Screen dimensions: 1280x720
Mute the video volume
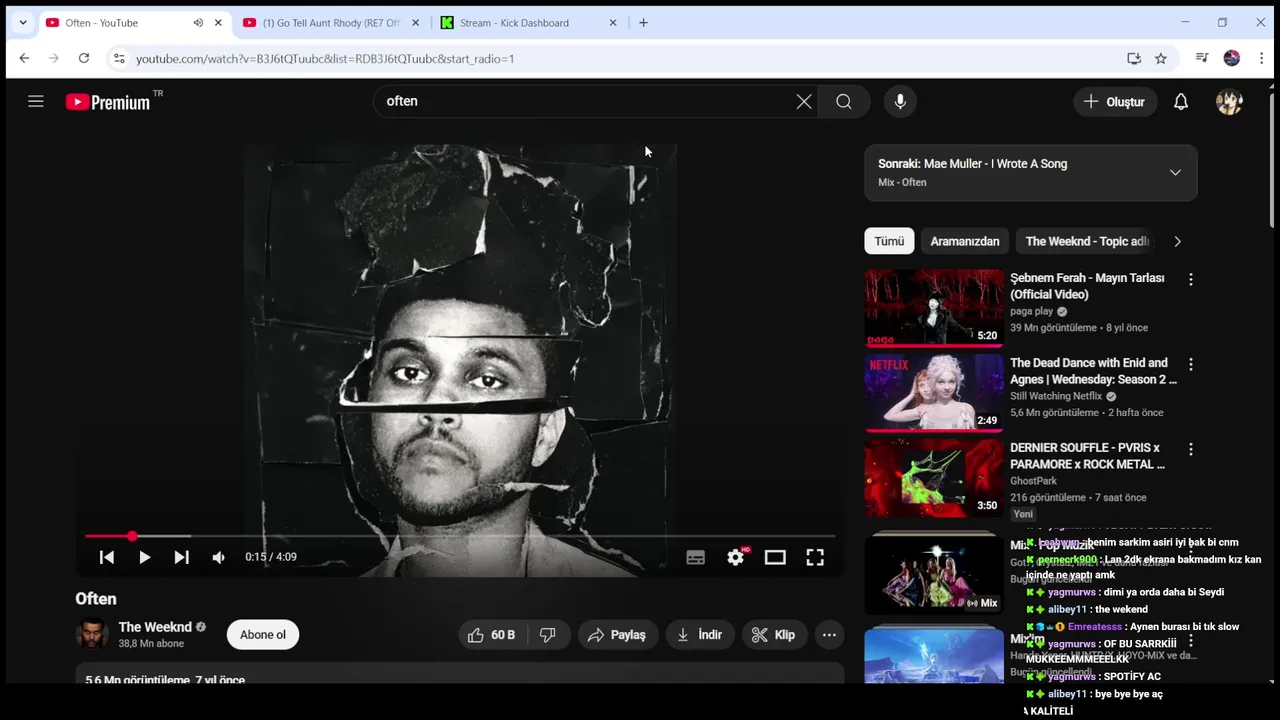(x=218, y=557)
